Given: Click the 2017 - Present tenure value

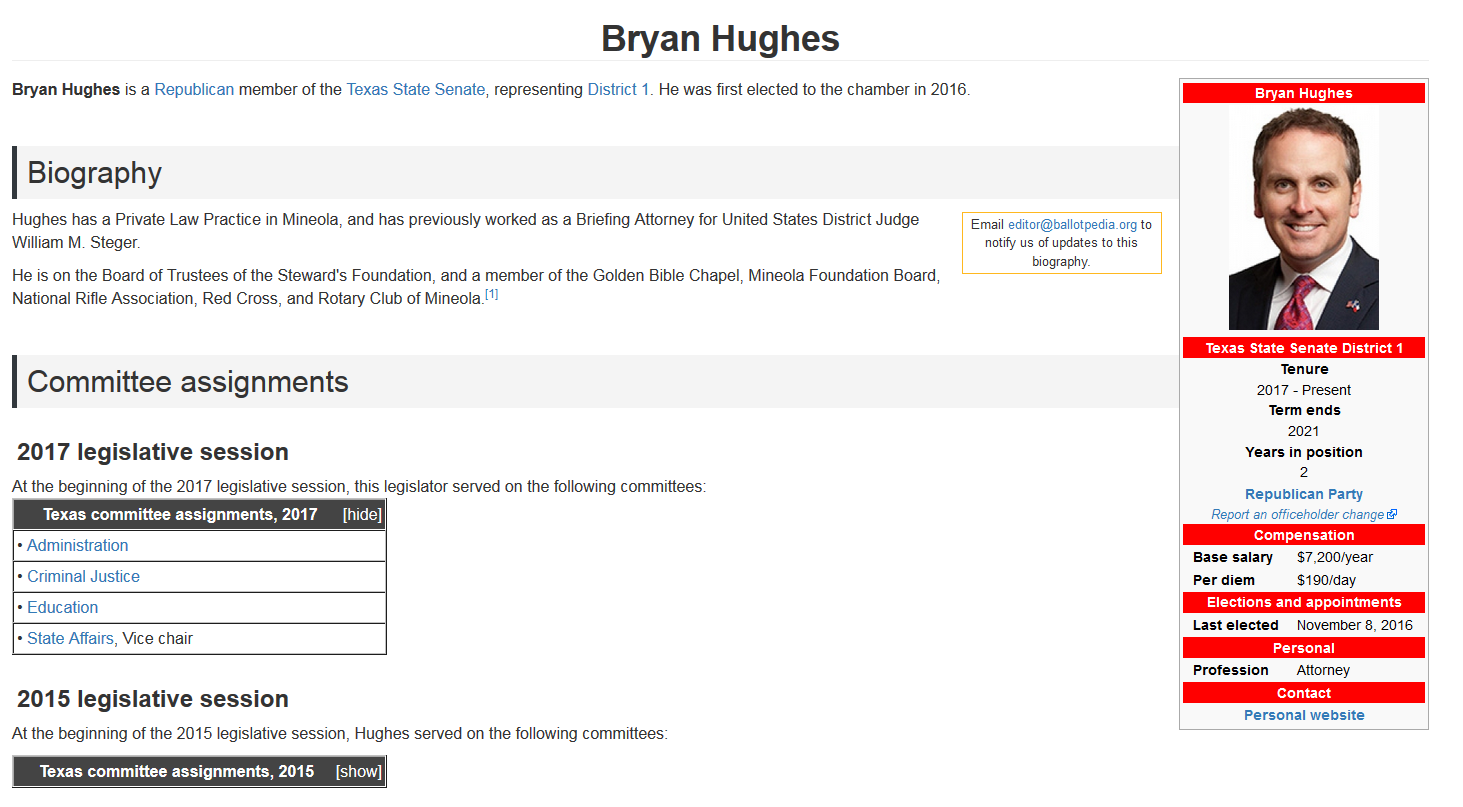Looking at the screenshot, I should [1303, 390].
